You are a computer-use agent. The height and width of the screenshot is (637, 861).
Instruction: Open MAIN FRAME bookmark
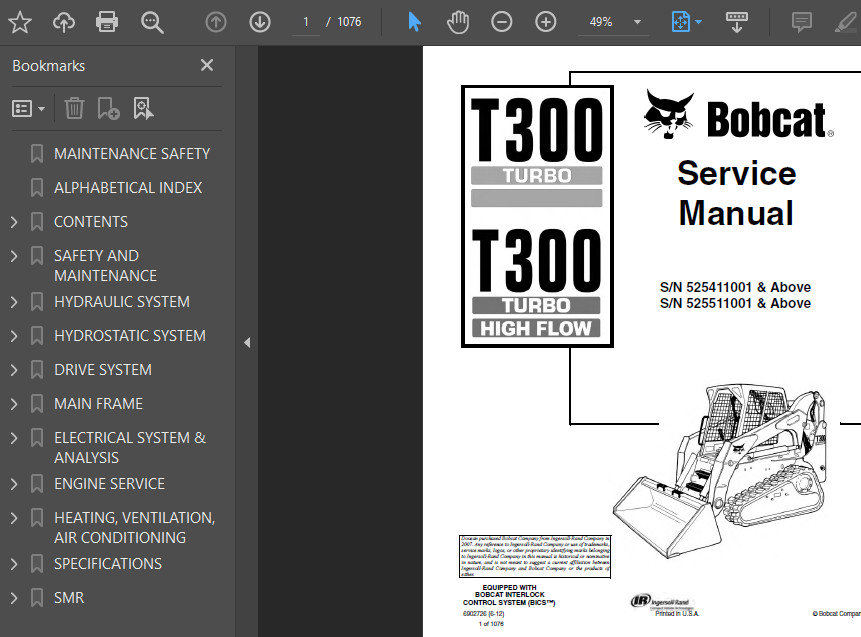point(98,404)
